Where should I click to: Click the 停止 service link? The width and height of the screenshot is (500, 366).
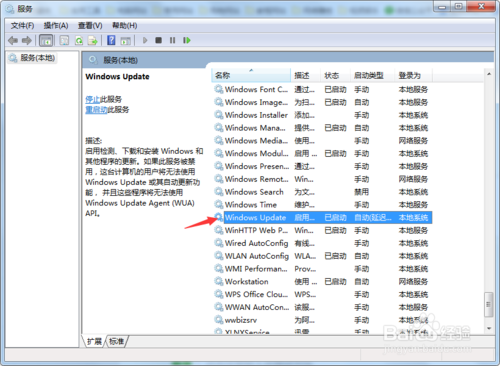pyautogui.click(x=92, y=99)
